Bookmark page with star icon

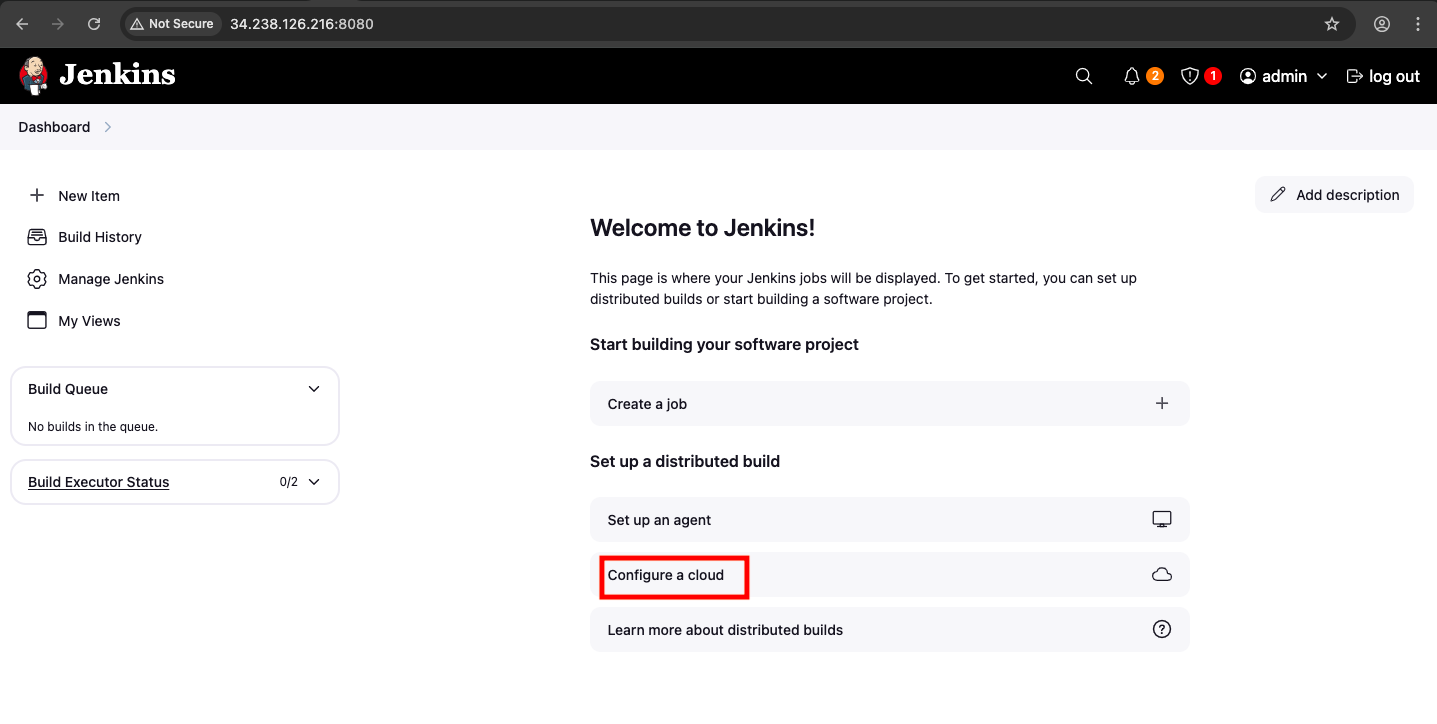[1332, 24]
